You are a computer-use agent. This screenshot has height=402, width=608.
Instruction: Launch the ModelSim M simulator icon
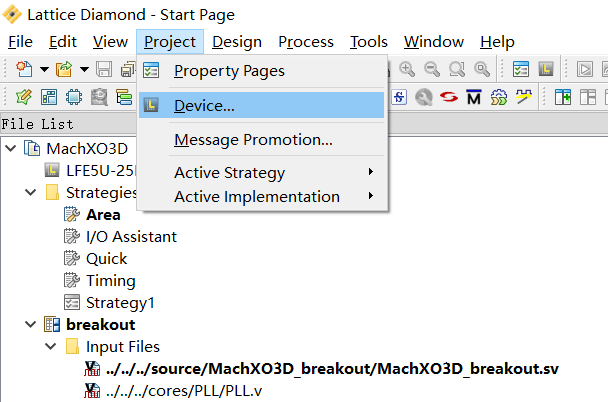[474, 97]
